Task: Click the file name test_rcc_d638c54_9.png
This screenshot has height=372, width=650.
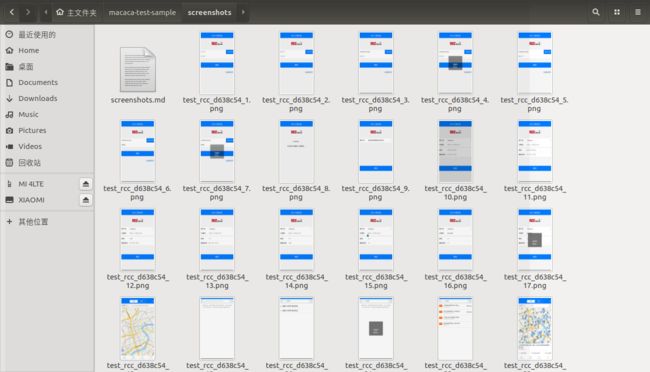Action: click(375, 192)
